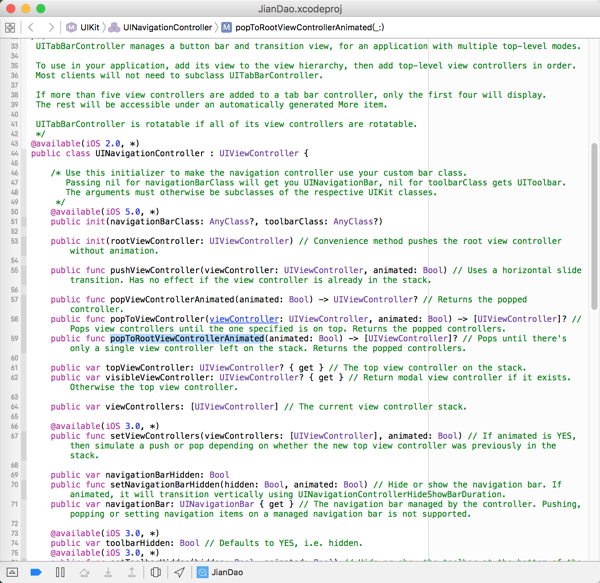Open the UINavigationController breadcrumb menu
The image size is (600, 583).
click(167, 28)
